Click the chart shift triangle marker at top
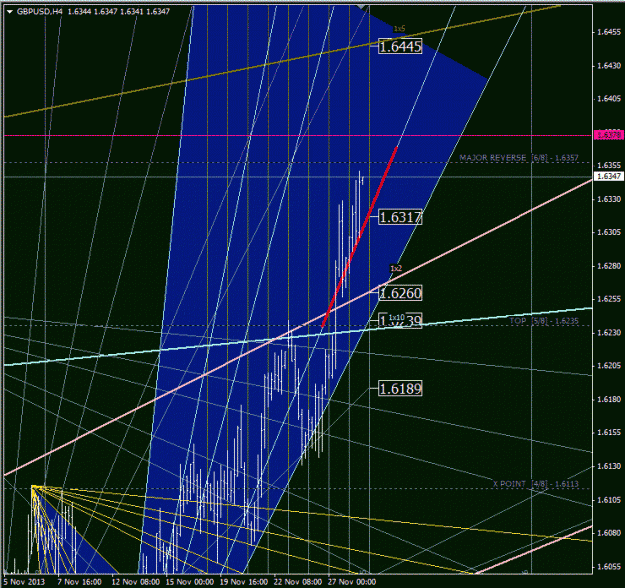This screenshot has height=588, width=625. (x=362, y=7)
